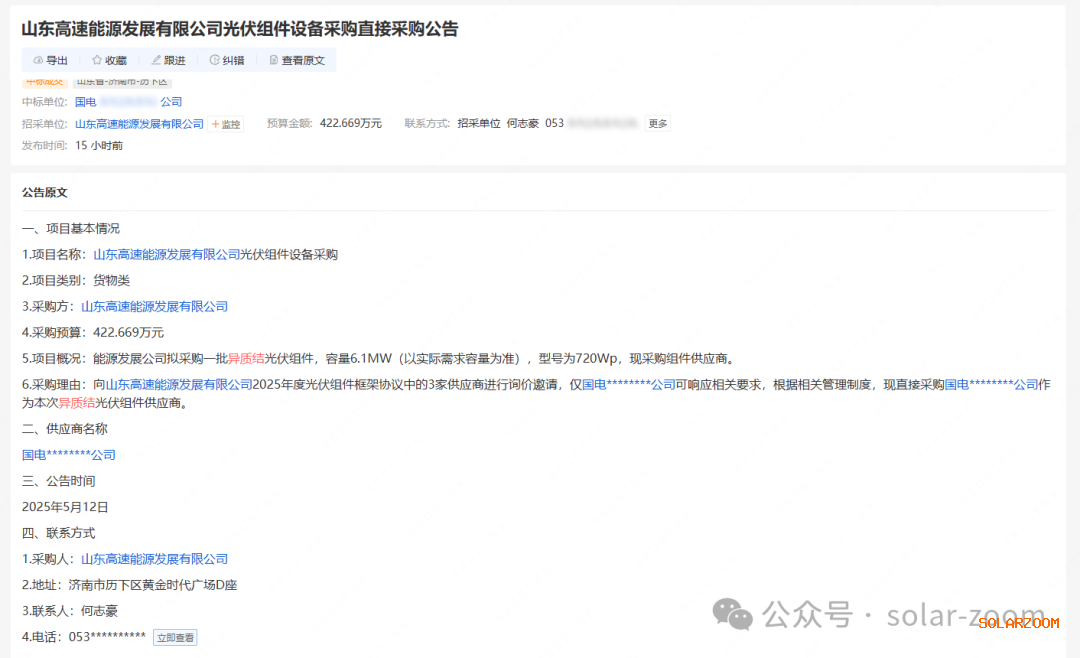Click the 公告原文 section heading
1080x658 pixels.
45,192
